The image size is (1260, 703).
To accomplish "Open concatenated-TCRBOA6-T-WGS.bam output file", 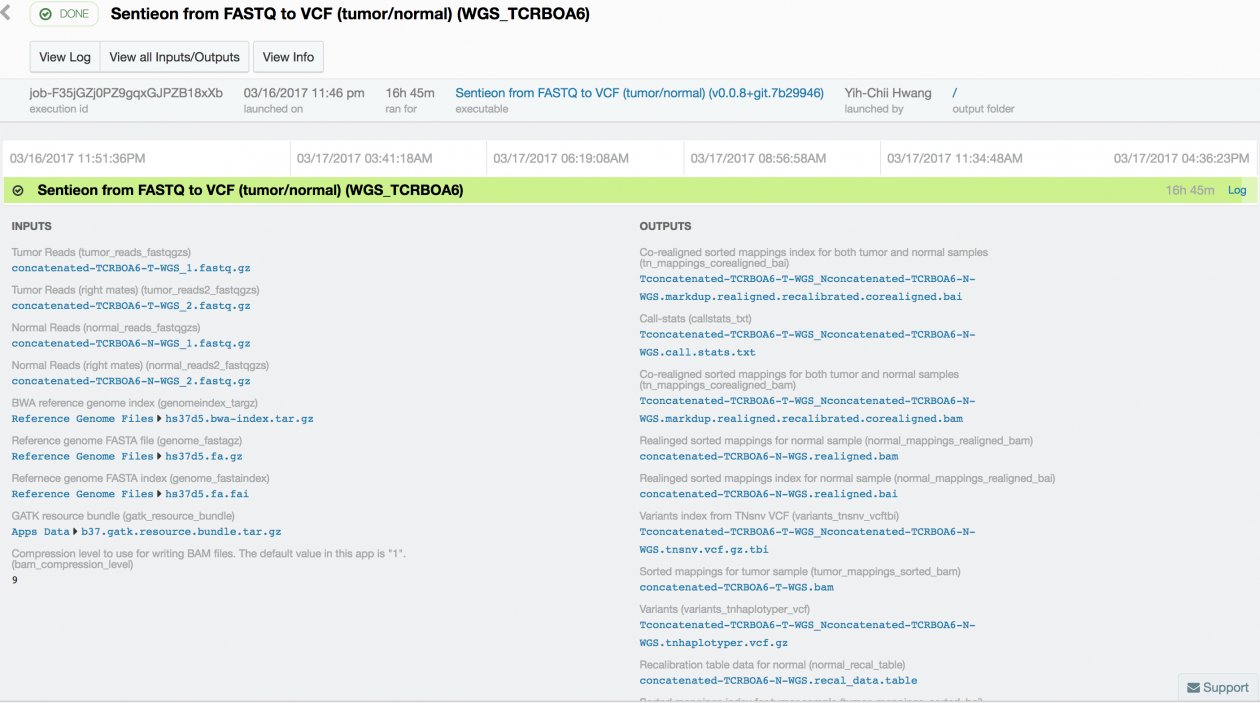I will [x=736, y=587].
